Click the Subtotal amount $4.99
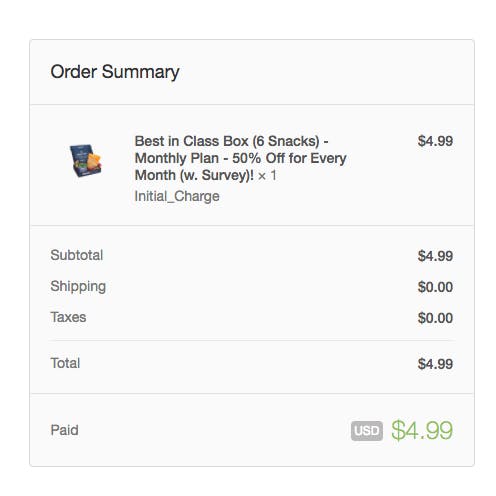The height and width of the screenshot is (496, 496). tap(435, 256)
